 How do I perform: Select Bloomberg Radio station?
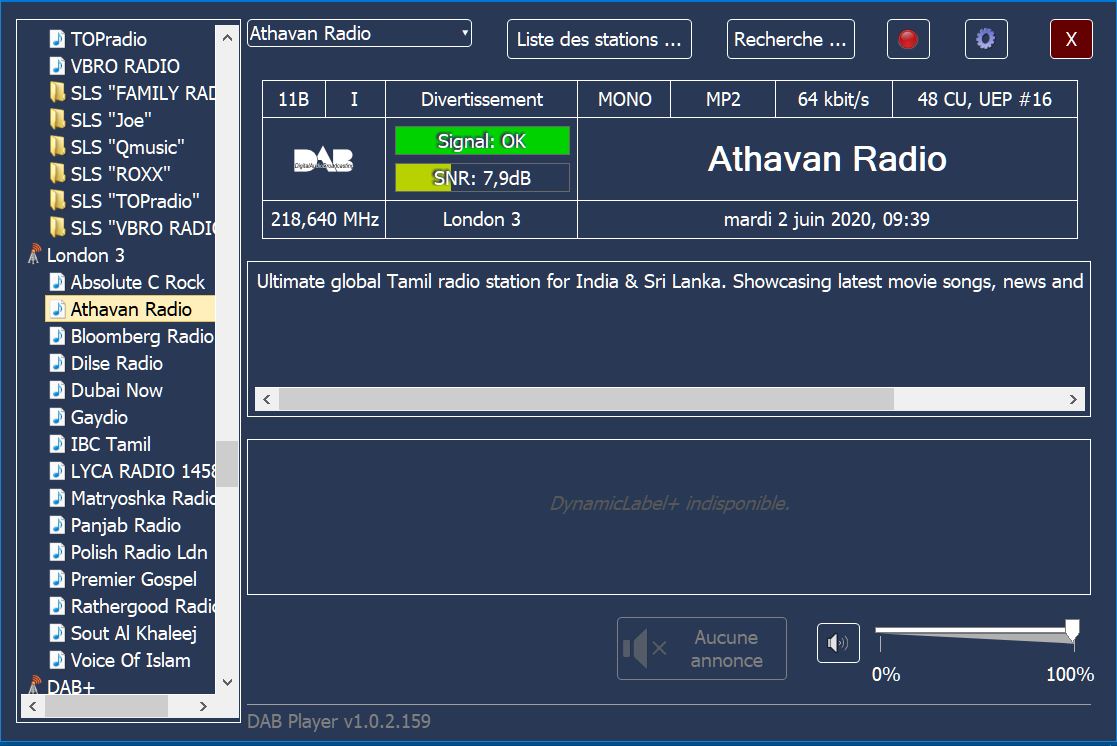[142, 336]
